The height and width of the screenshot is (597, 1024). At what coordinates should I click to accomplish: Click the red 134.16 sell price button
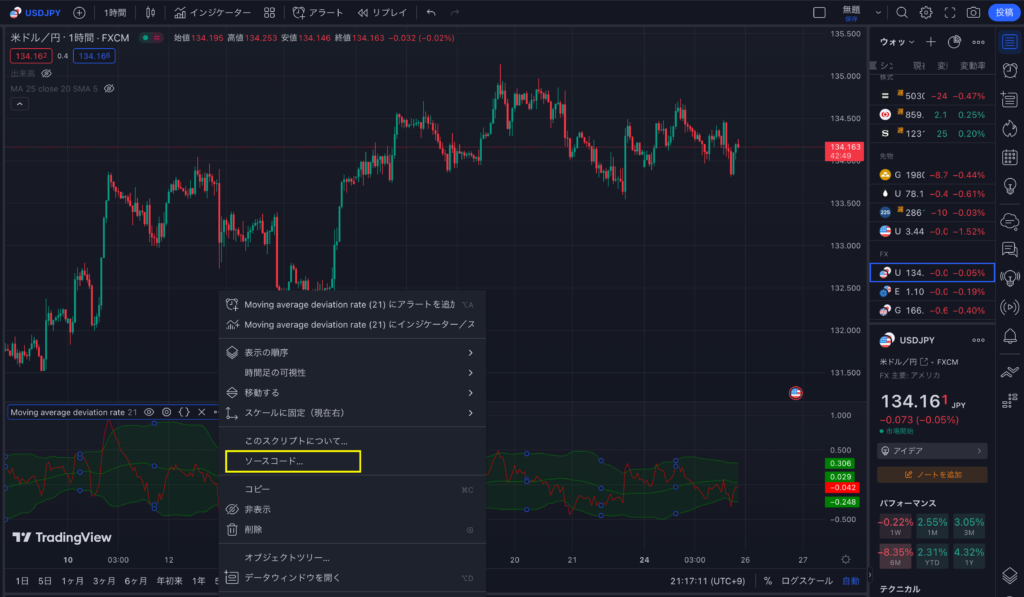tap(31, 56)
